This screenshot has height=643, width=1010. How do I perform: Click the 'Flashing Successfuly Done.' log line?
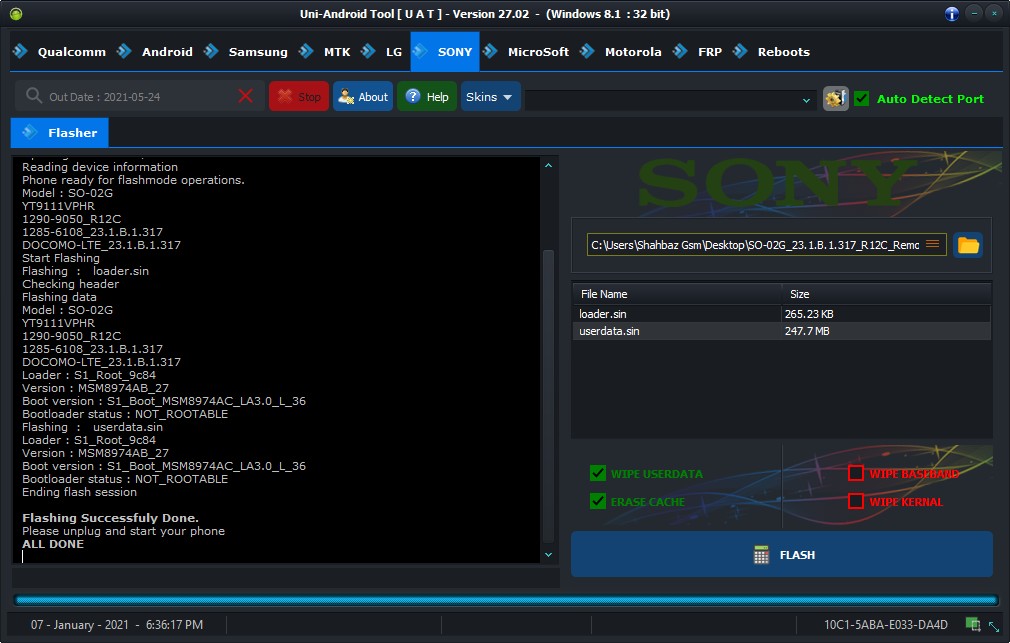tap(110, 518)
